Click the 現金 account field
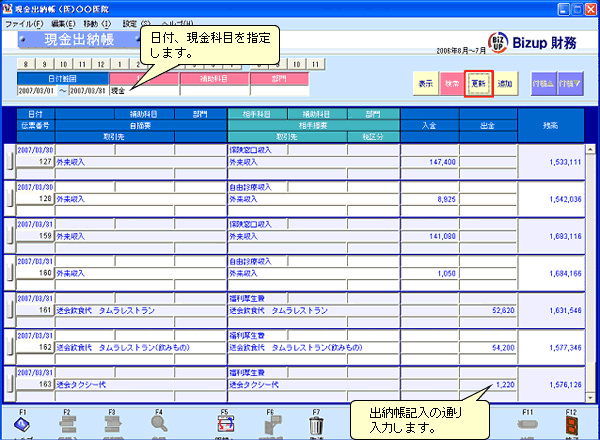 click(x=144, y=91)
